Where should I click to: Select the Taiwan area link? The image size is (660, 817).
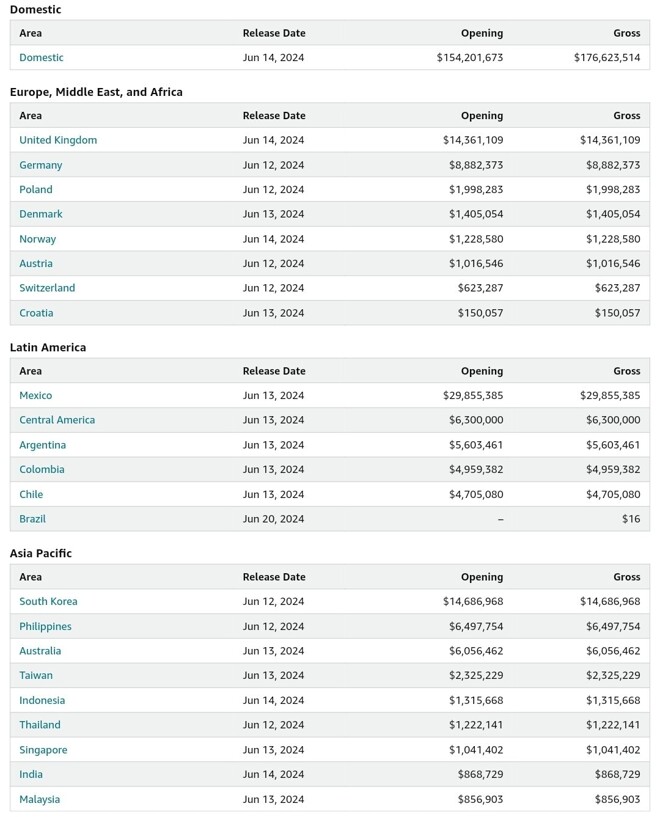36,676
